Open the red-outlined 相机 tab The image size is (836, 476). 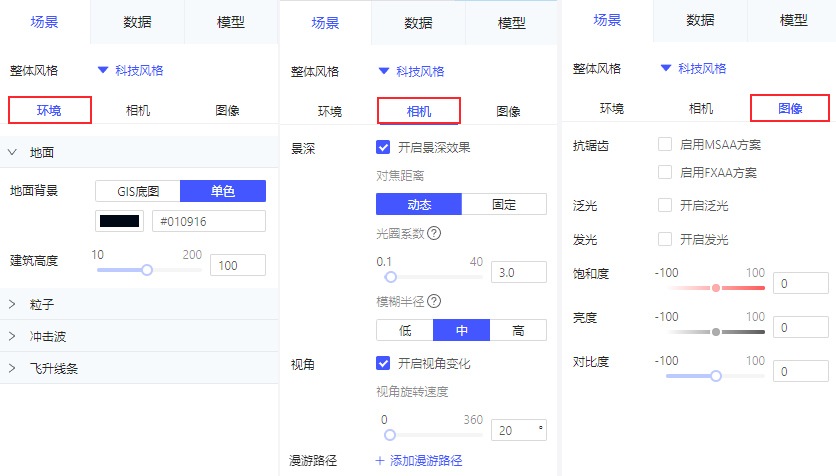pos(418,110)
